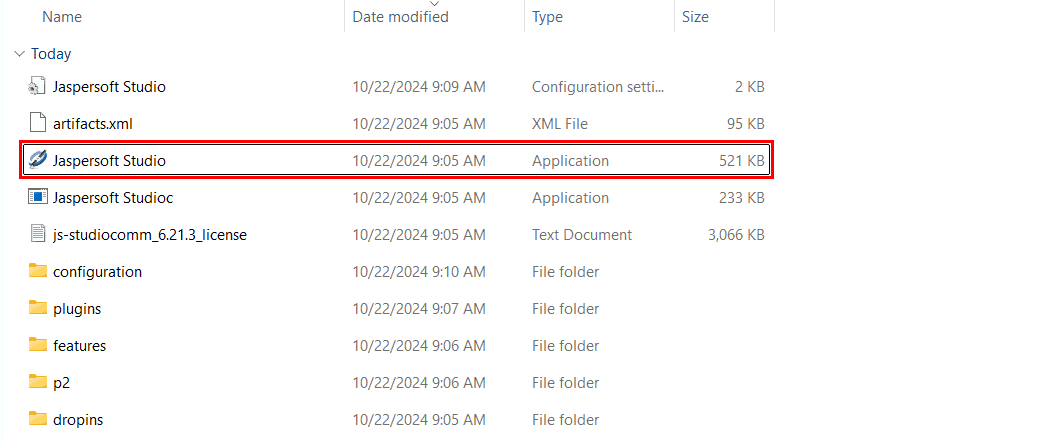Image resolution: width=1053 pixels, height=443 pixels.
Task: Select the Today group label
Action: coord(51,54)
